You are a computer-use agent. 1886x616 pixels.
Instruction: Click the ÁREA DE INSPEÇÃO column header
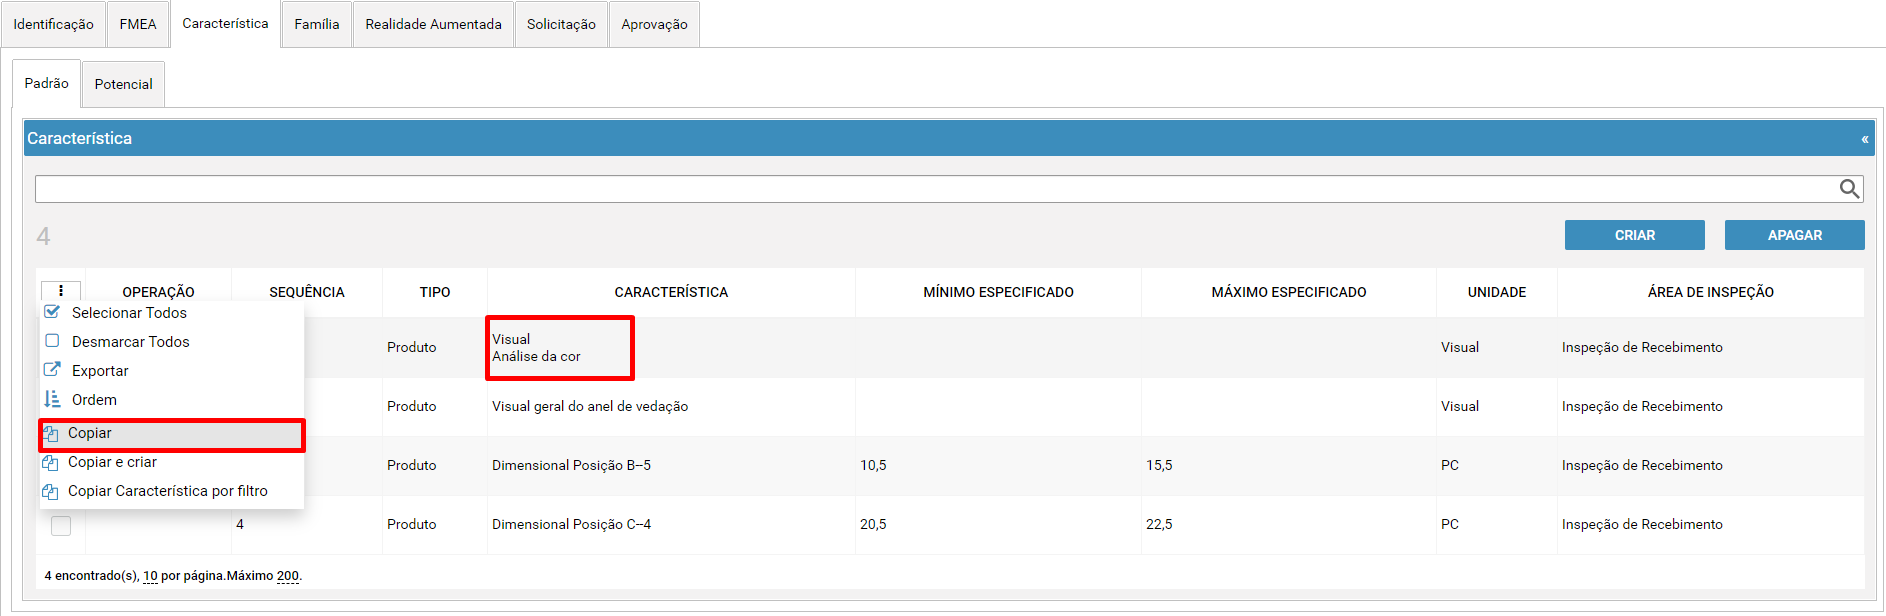(x=1711, y=292)
